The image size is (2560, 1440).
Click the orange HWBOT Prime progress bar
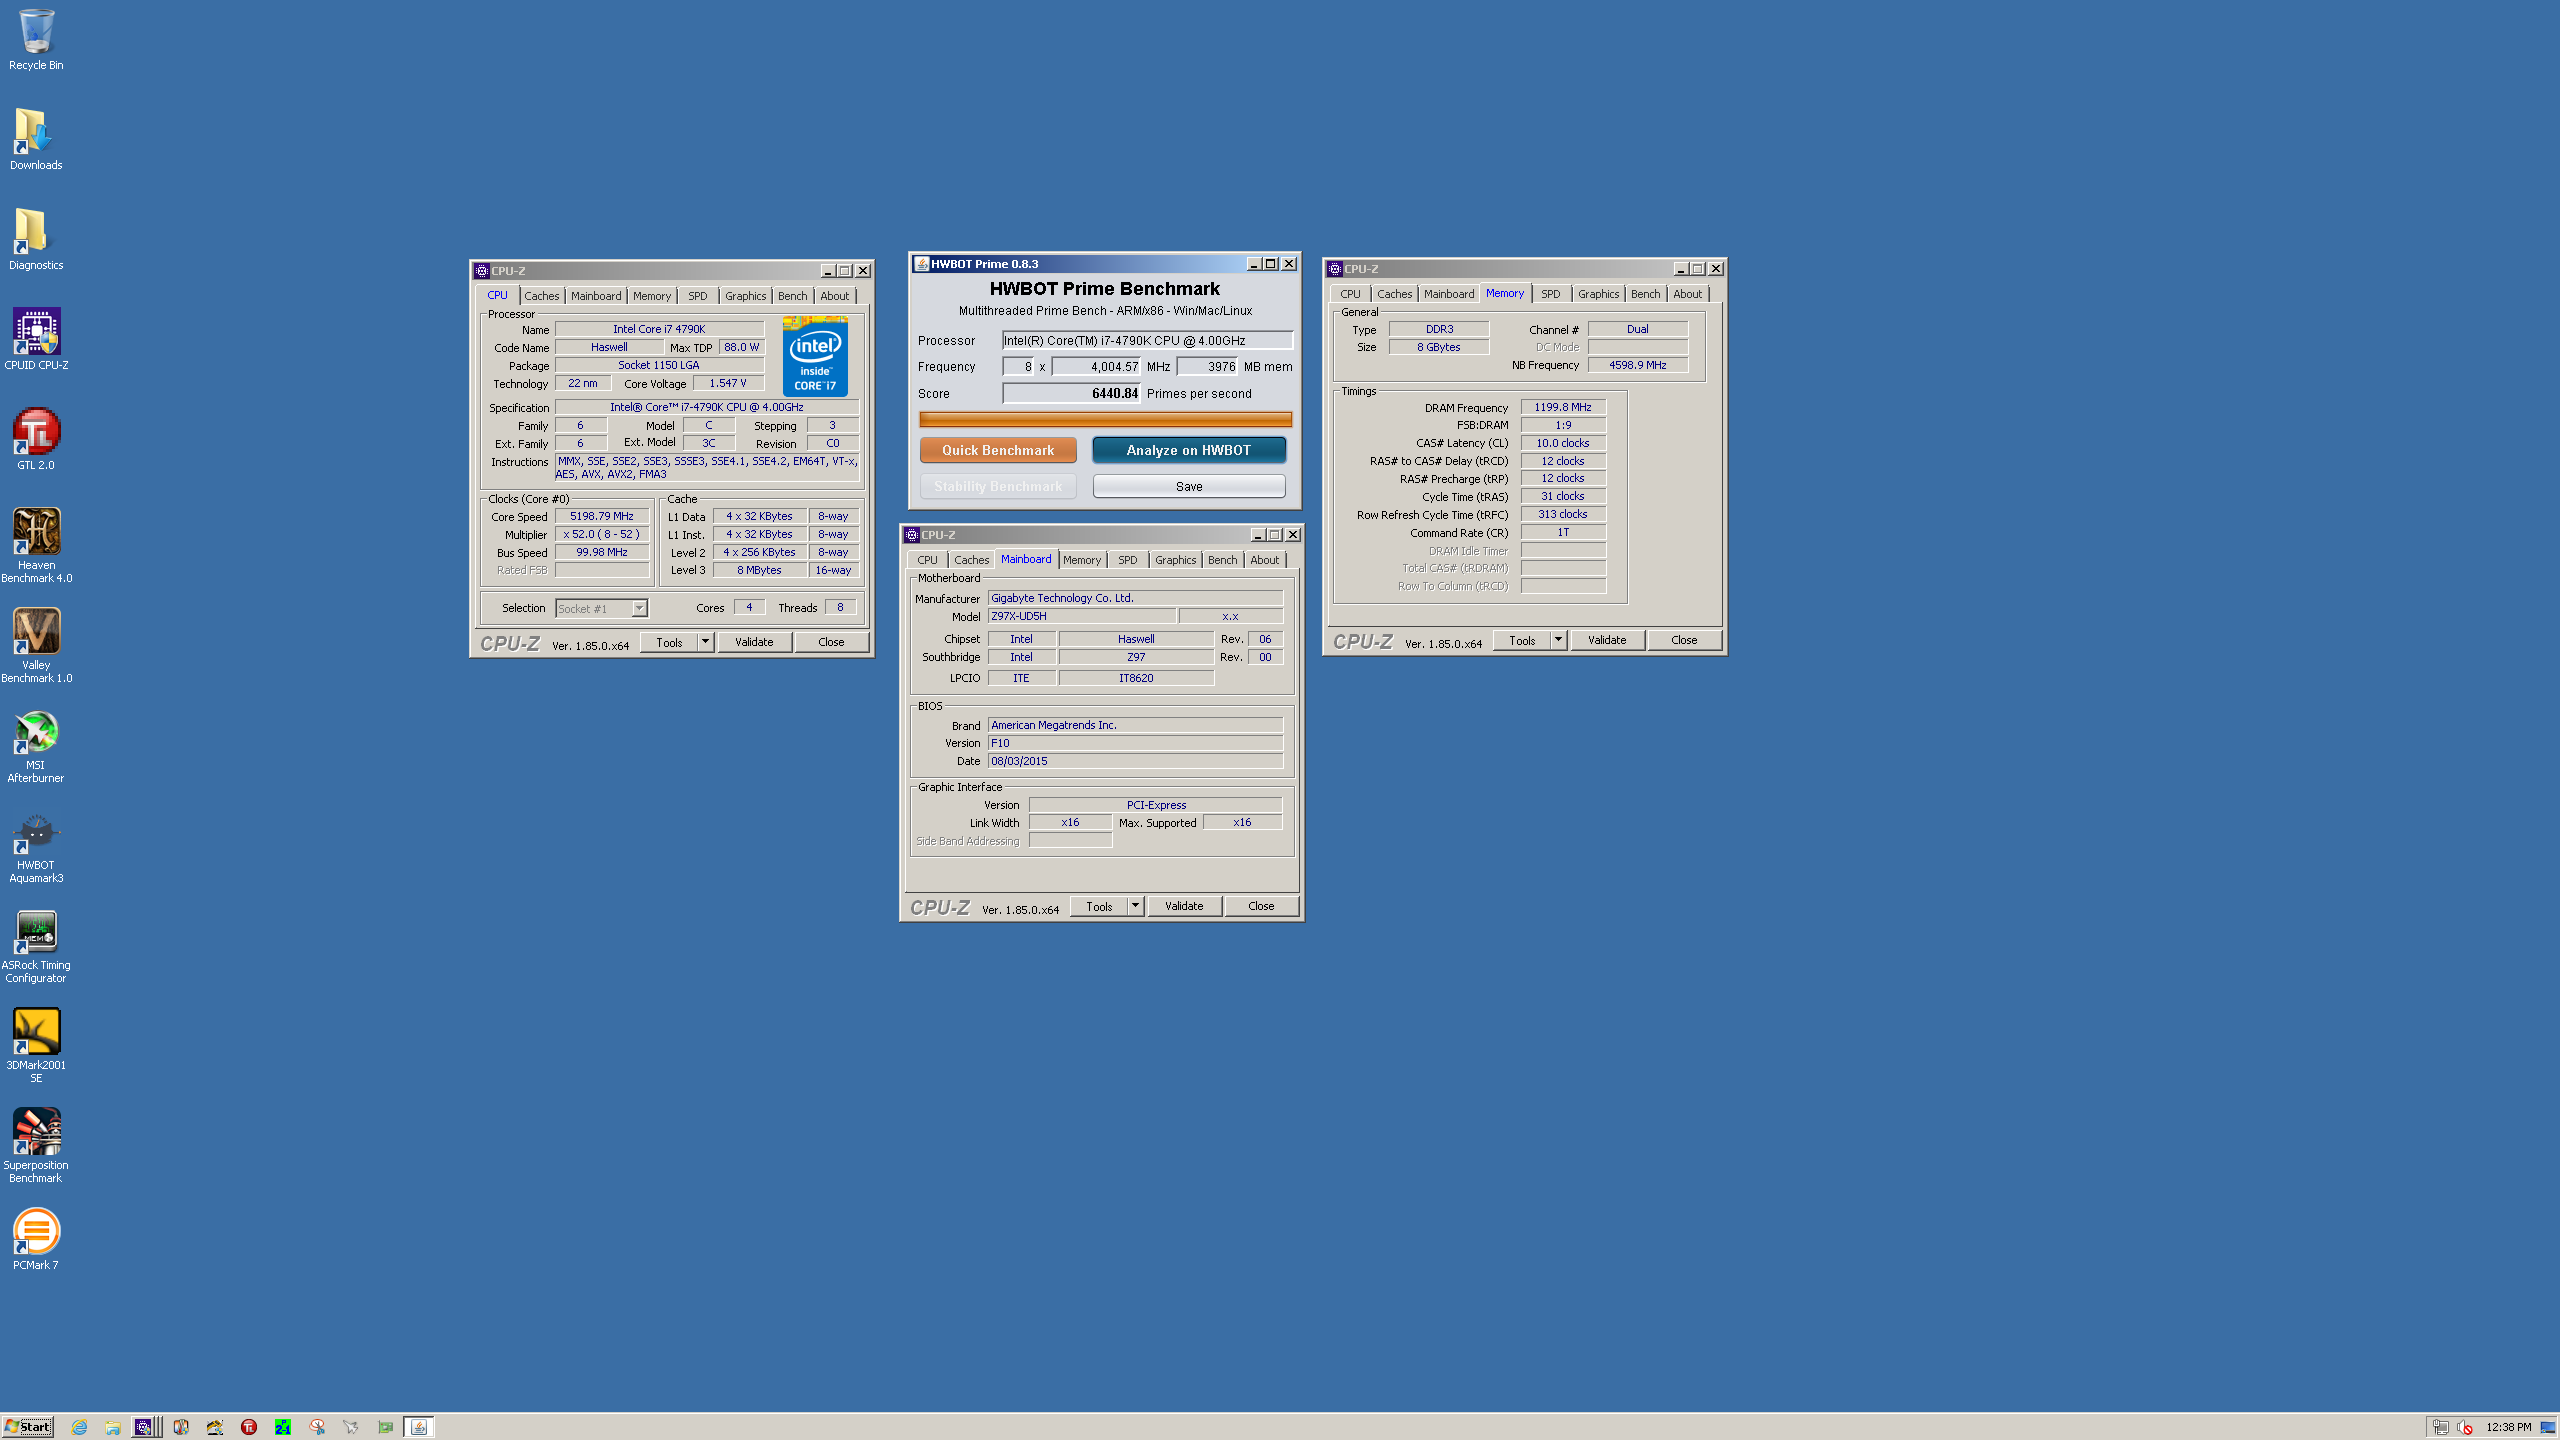(1105, 419)
